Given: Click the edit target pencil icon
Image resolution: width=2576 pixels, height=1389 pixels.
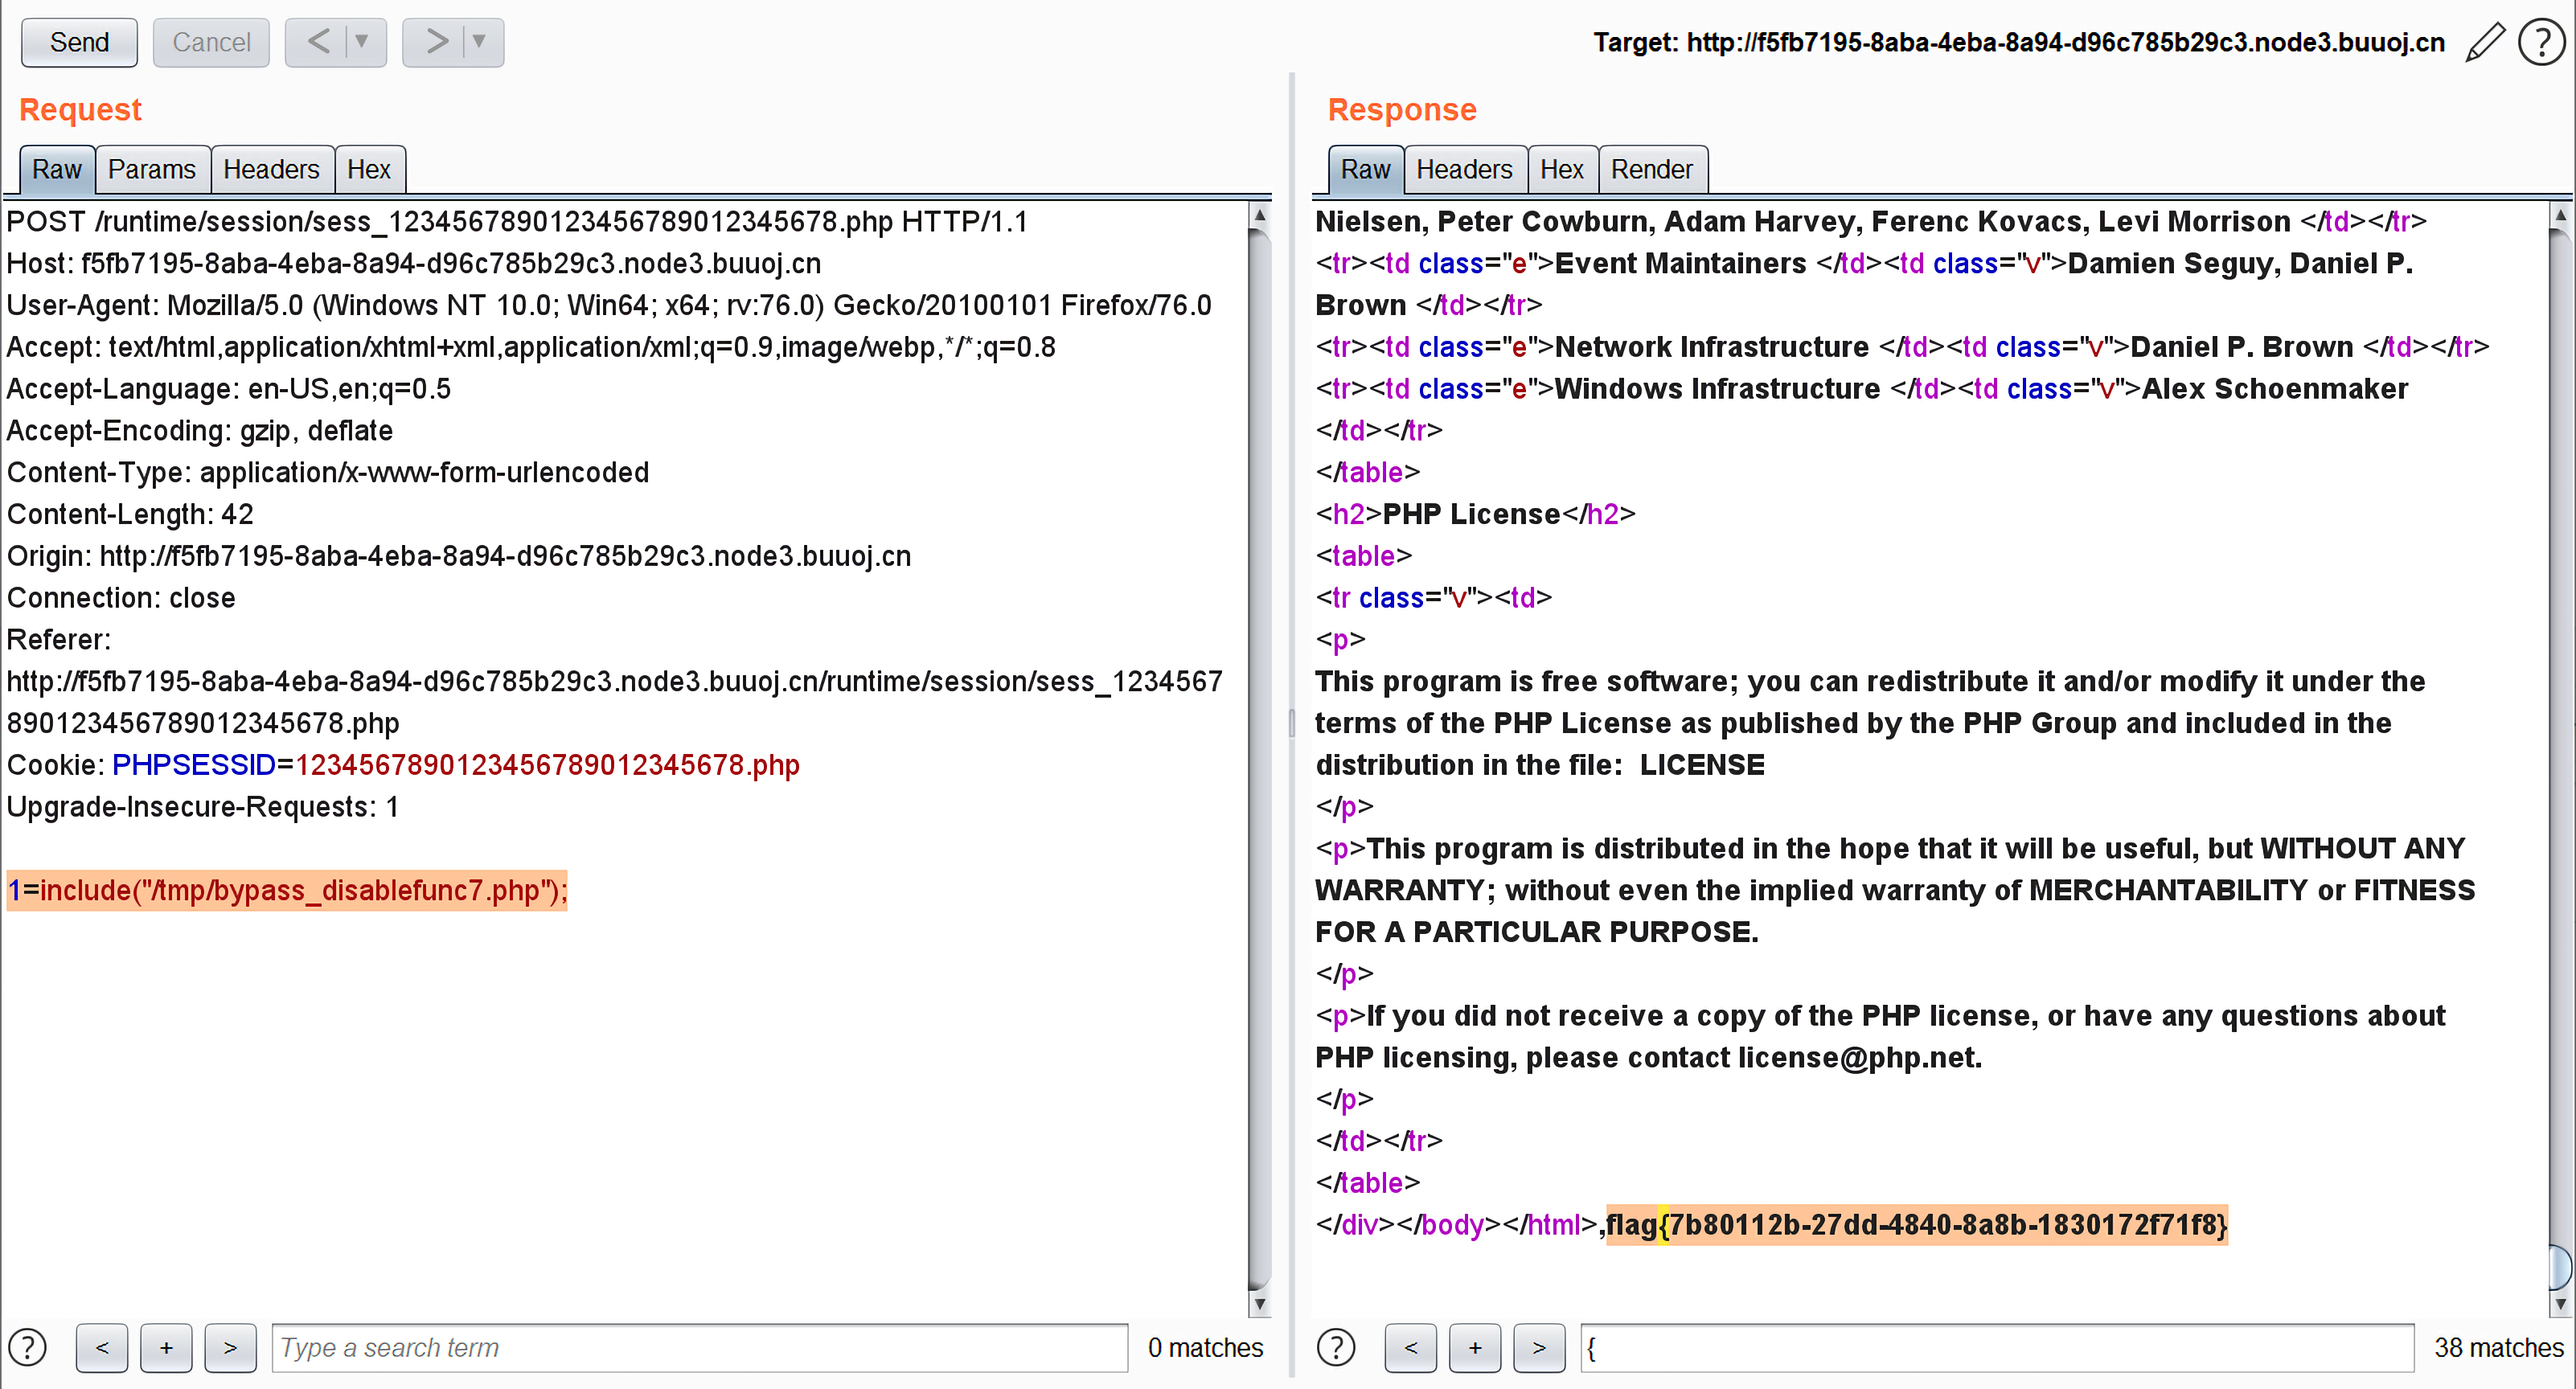Looking at the screenshot, I should tap(2486, 42).
